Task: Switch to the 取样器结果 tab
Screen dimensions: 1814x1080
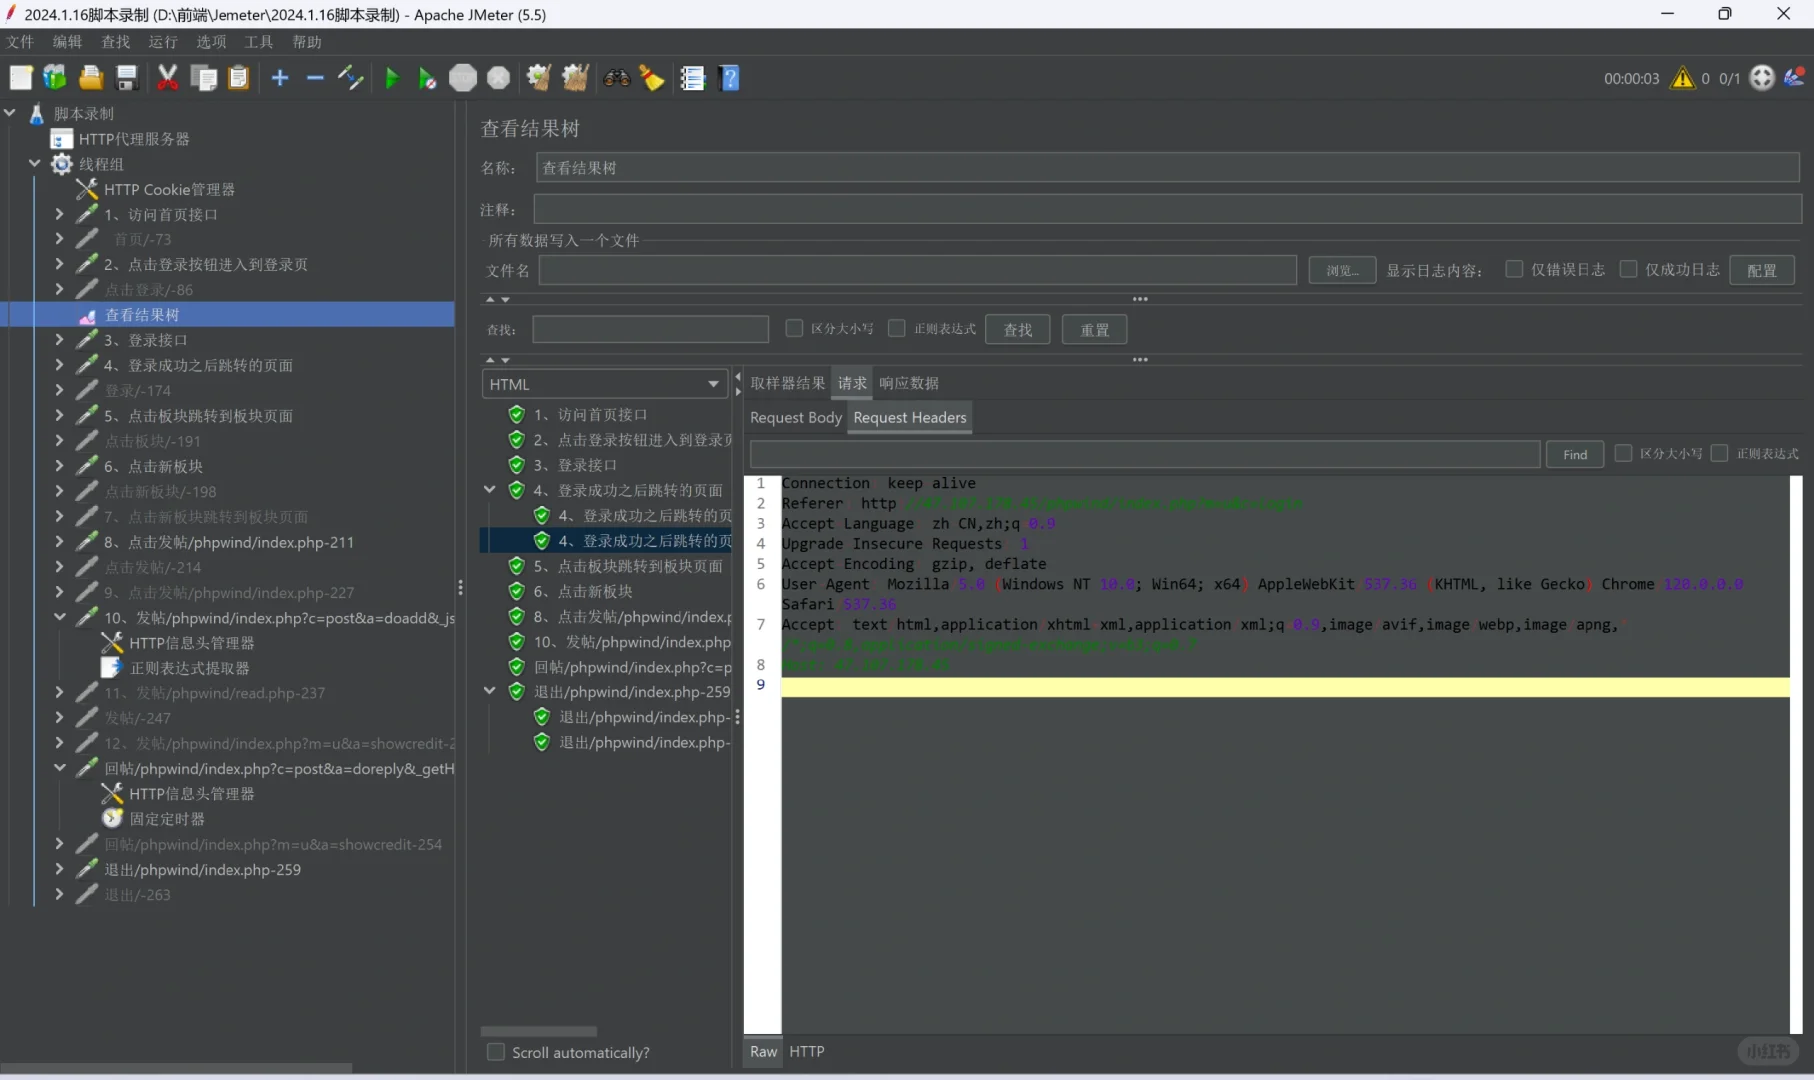Action: (788, 383)
